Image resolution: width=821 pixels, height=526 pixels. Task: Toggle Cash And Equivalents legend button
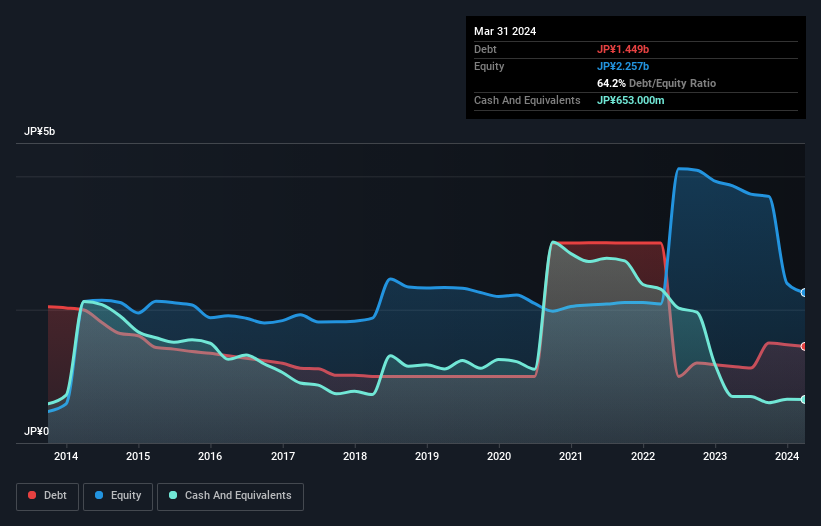pos(230,496)
